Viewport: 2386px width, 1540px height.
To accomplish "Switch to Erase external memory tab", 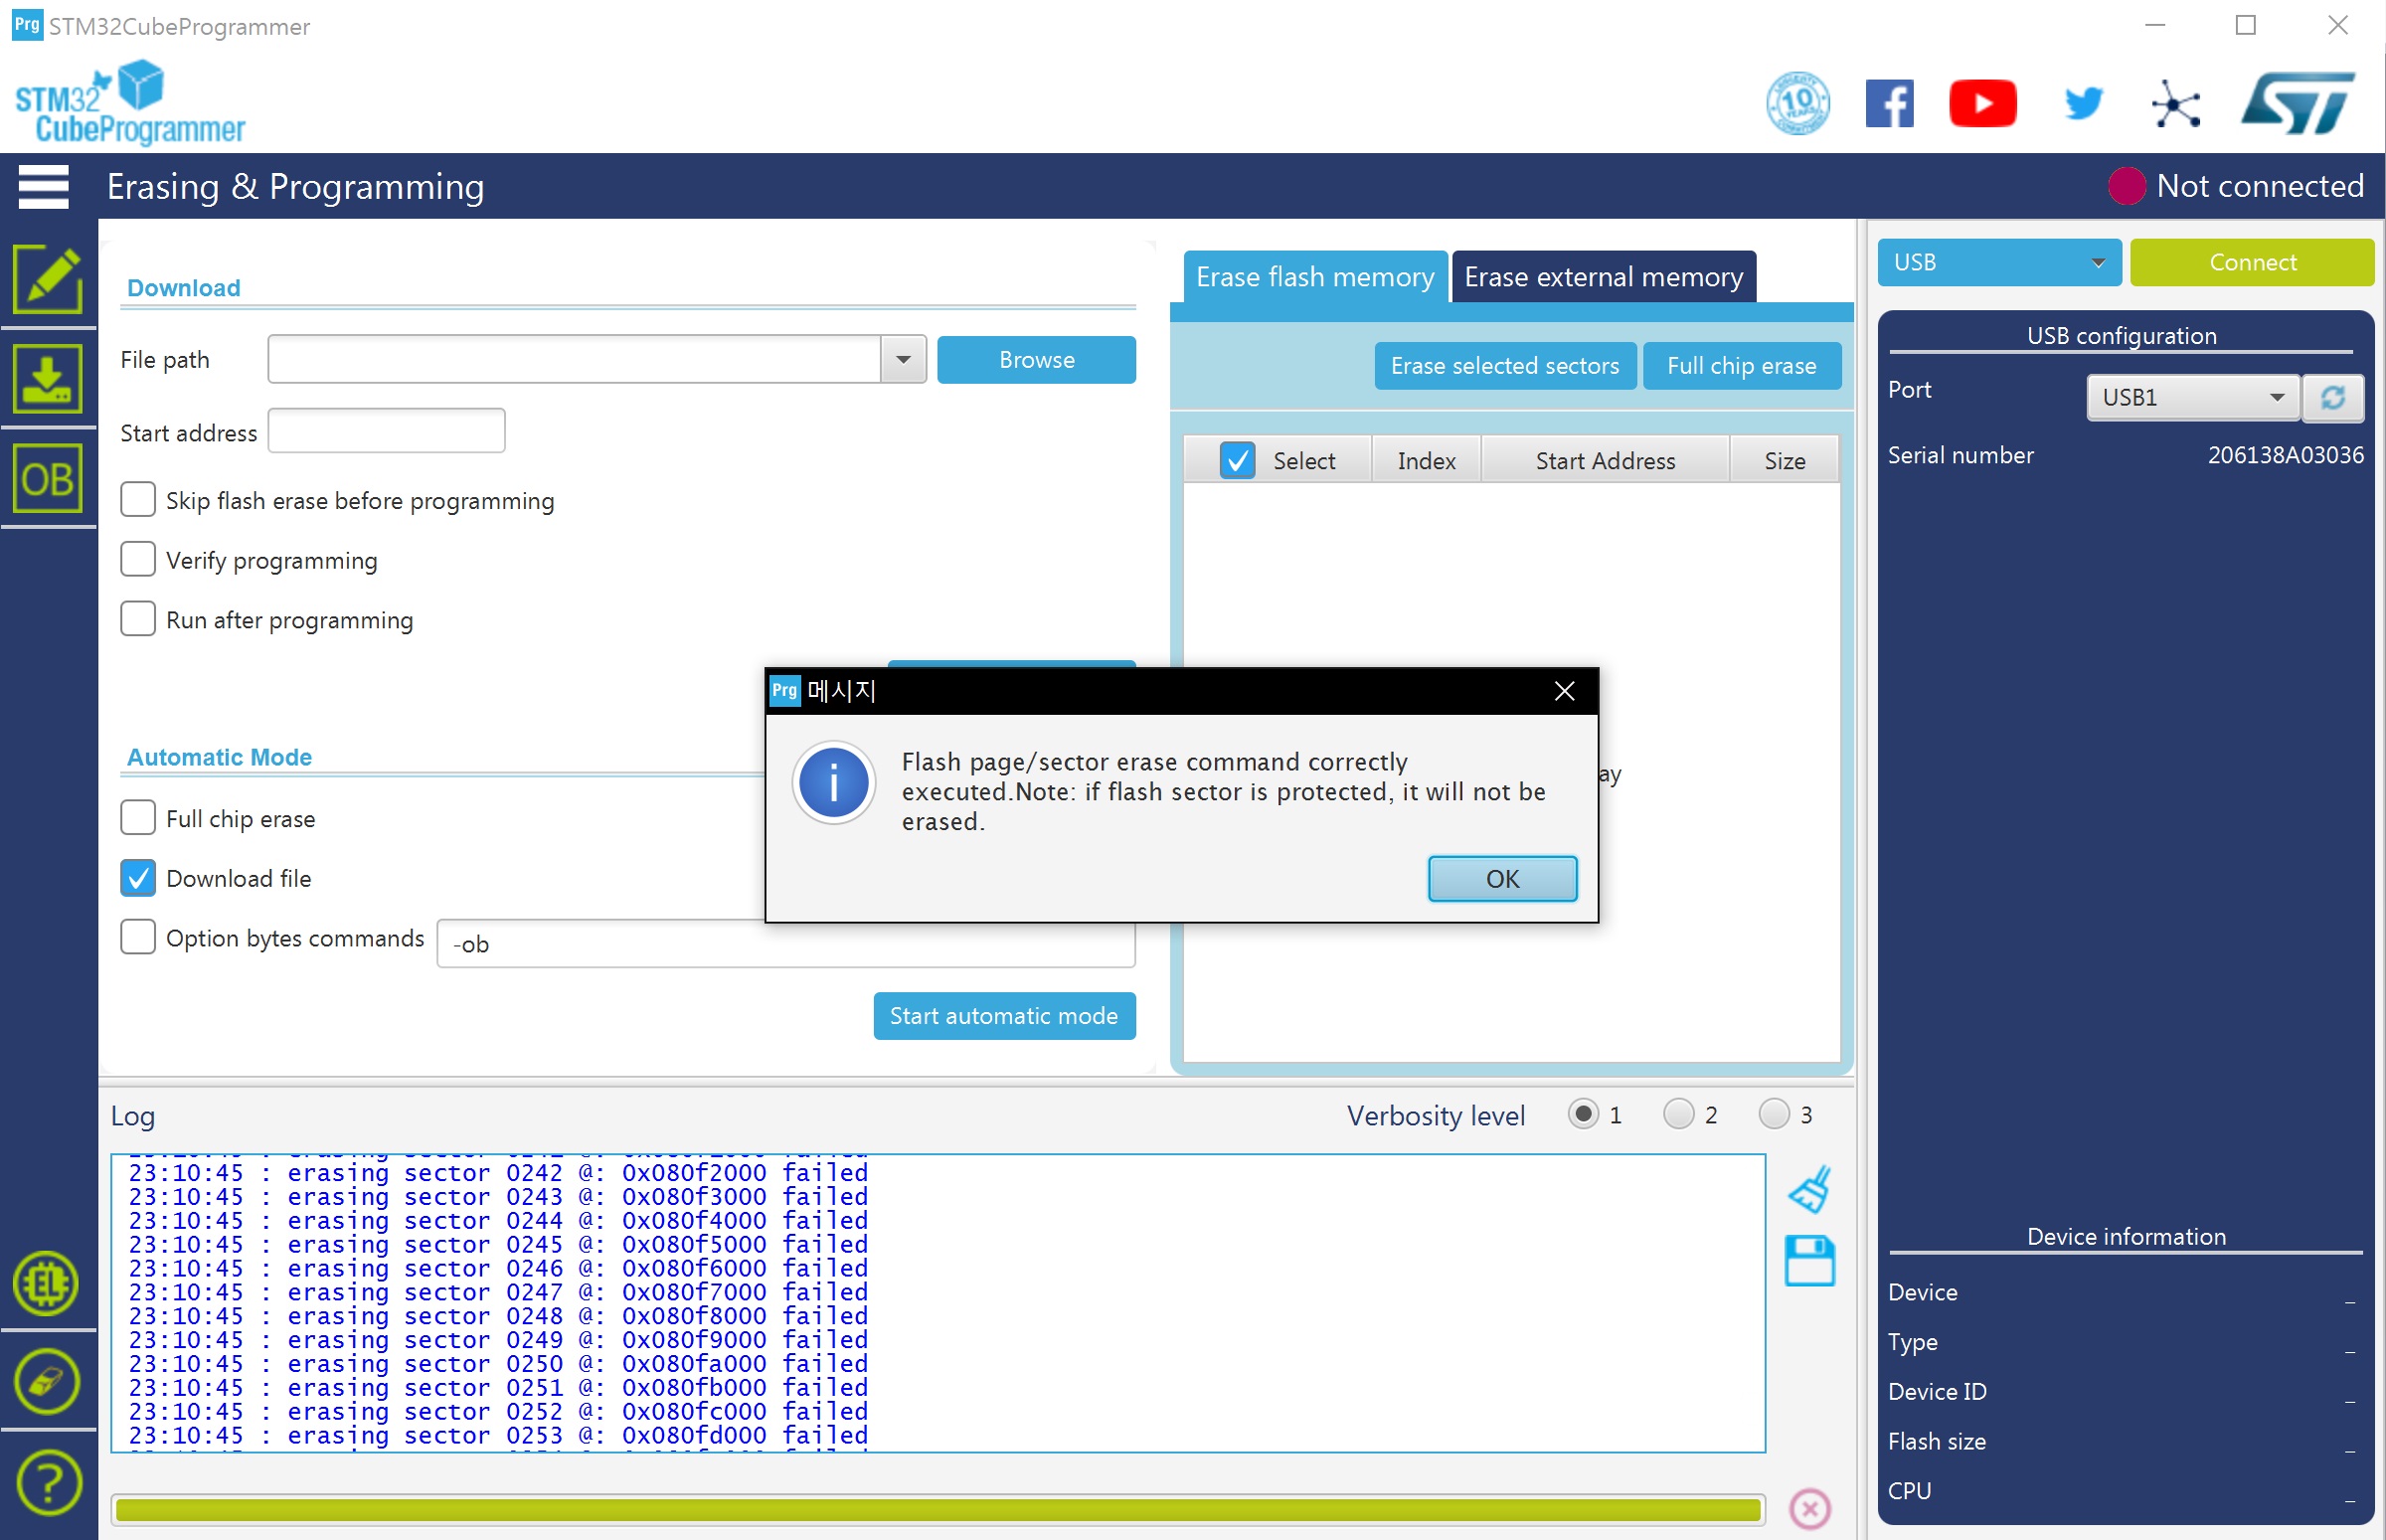I will tap(1603, 277).
